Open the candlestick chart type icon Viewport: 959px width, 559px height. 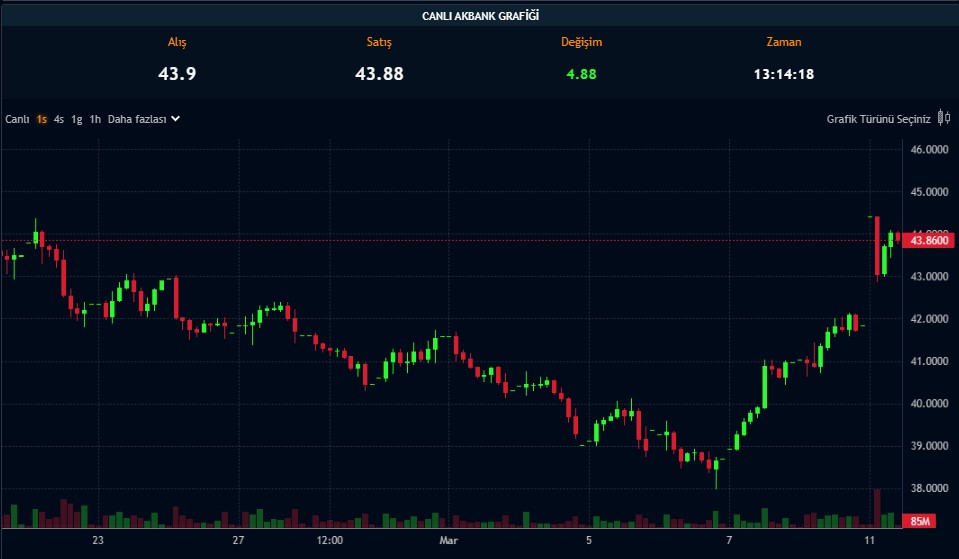[943, 119]
